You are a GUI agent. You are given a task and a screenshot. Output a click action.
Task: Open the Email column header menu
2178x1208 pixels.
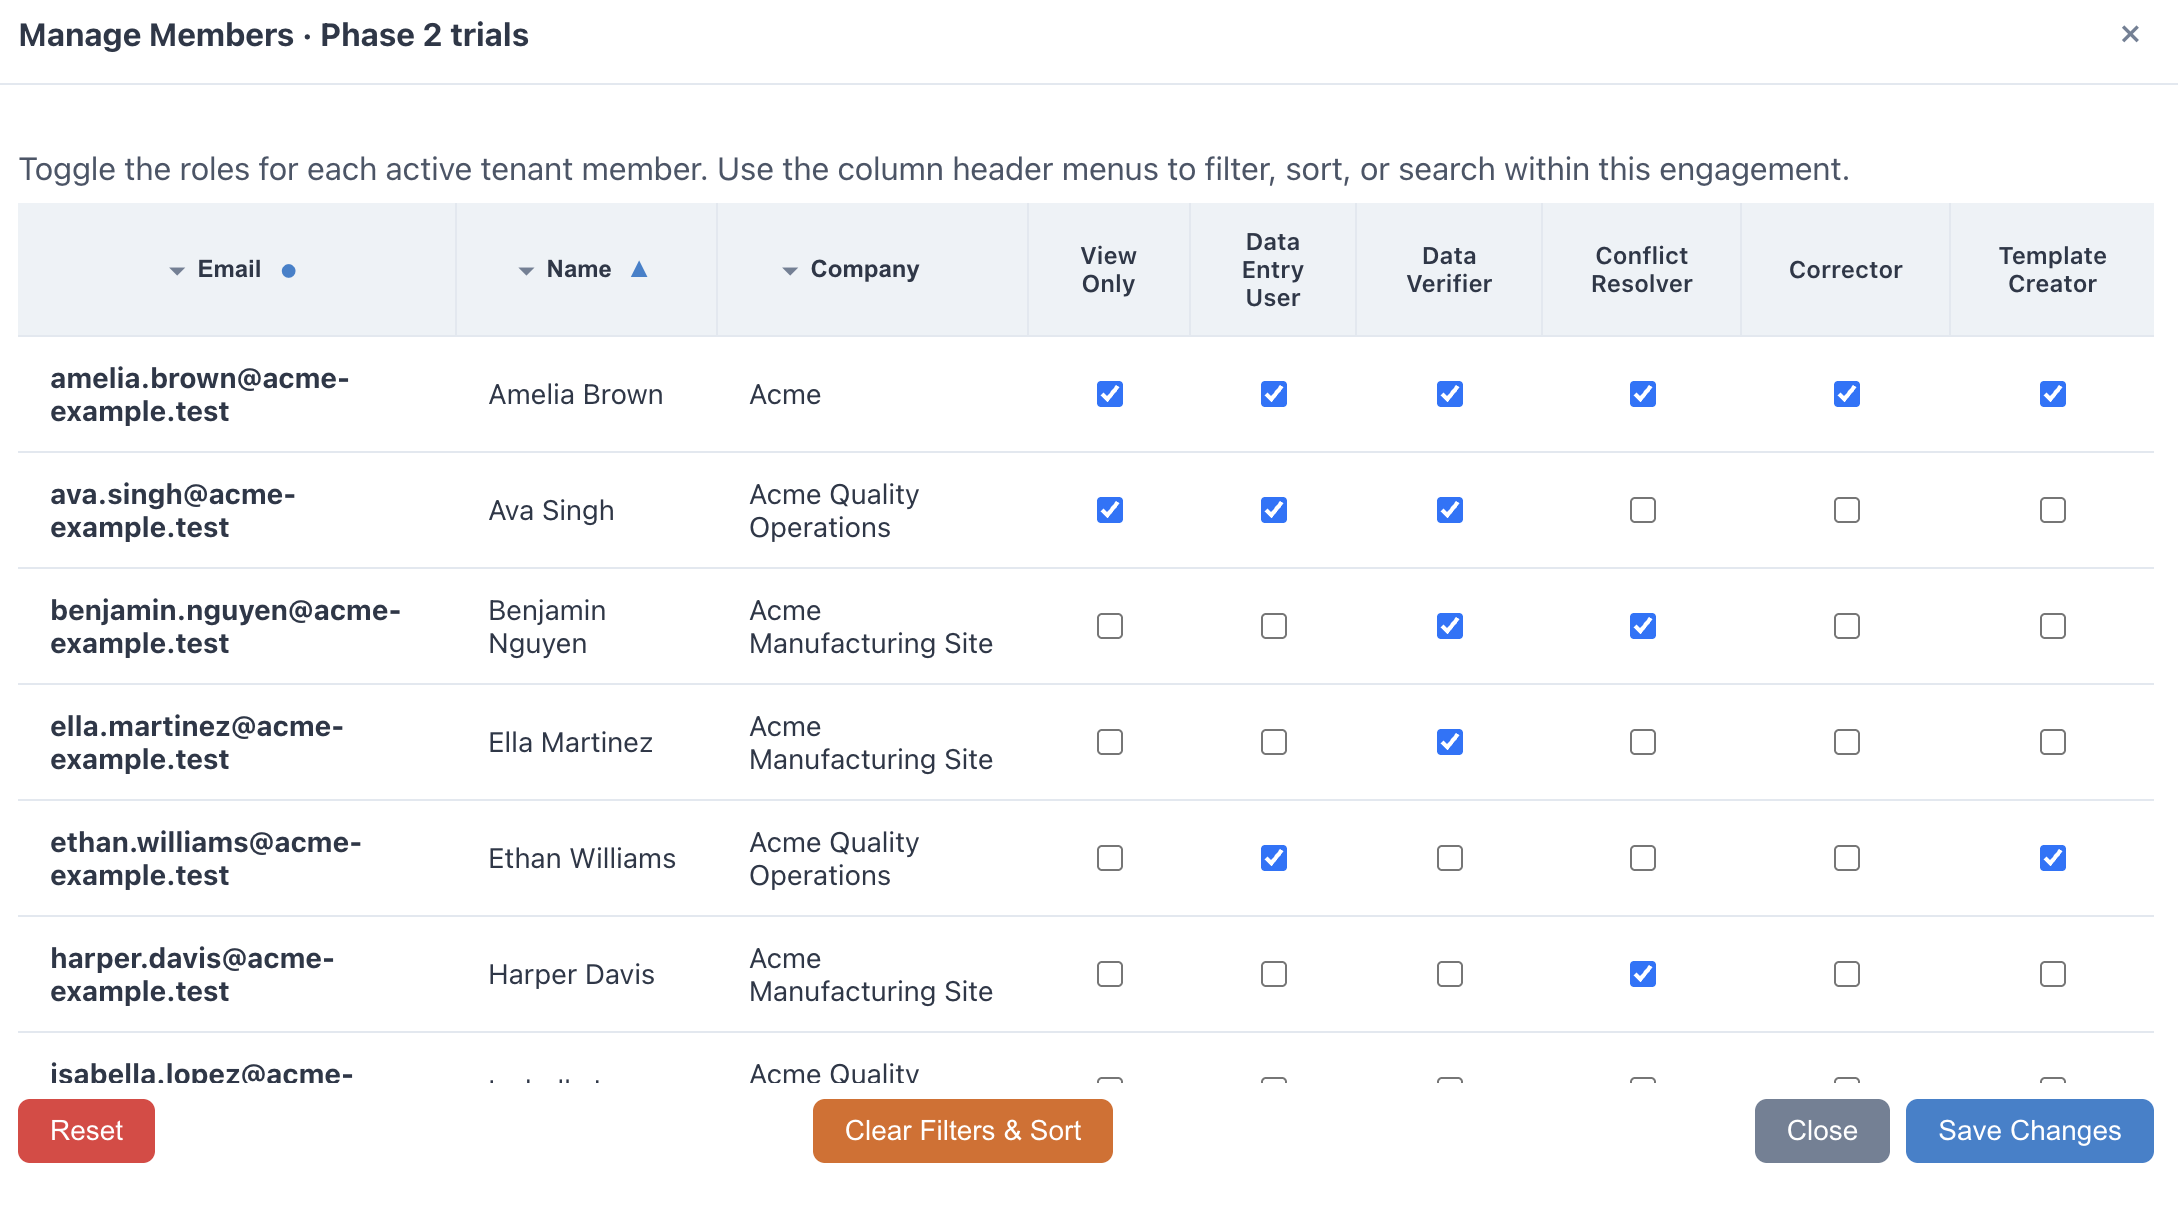176,270
